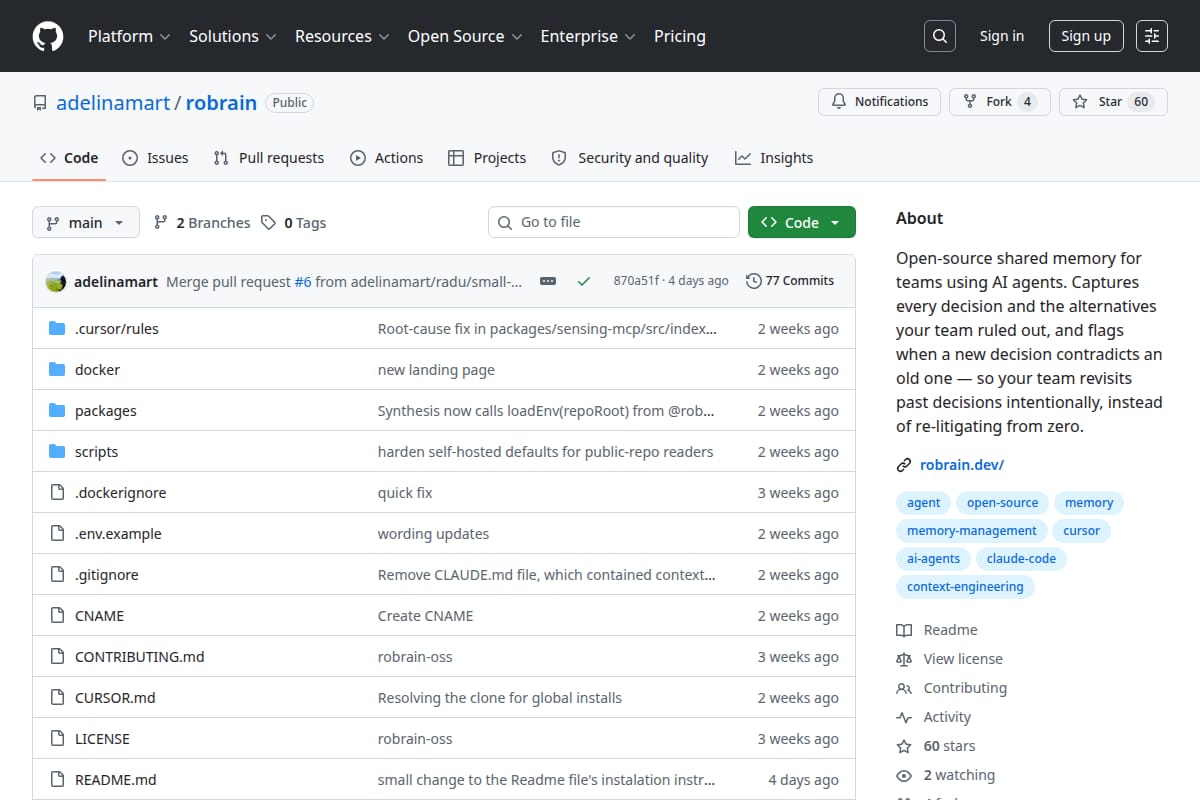Click the Notifications button
Viewport: 1200px width, 800px height.
880,102
